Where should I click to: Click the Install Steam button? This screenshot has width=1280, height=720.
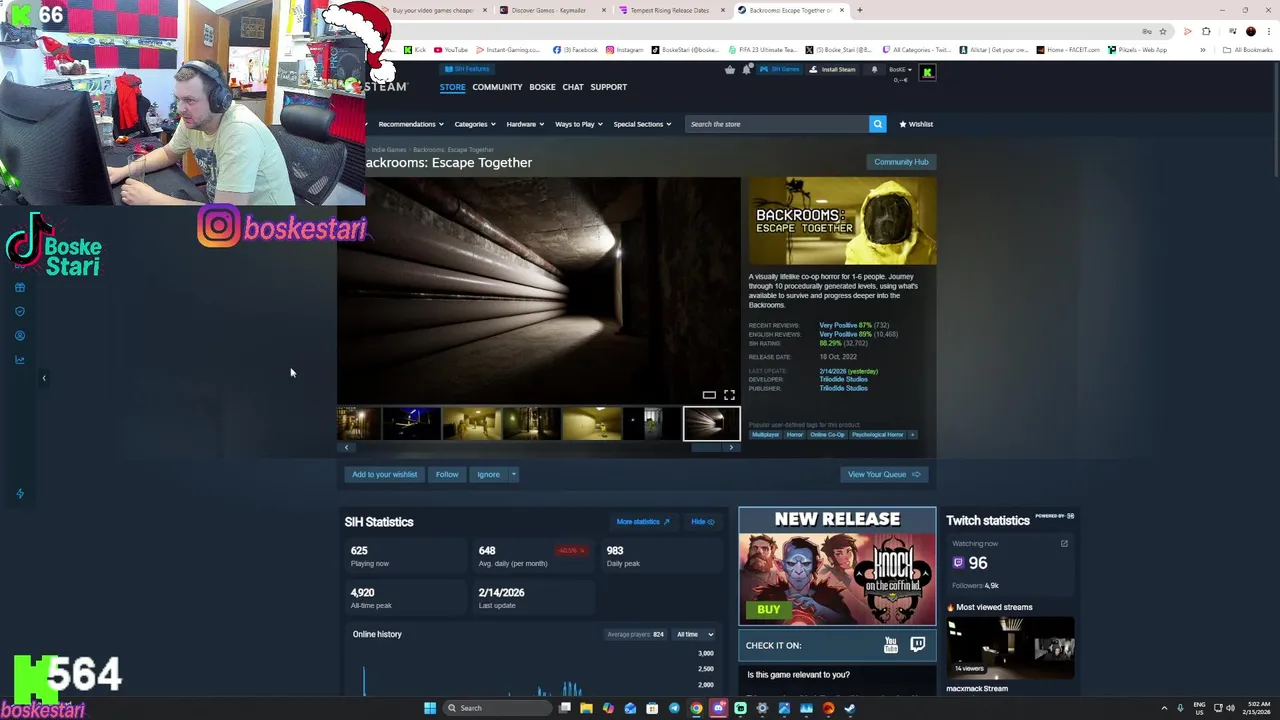pos(833,70)
